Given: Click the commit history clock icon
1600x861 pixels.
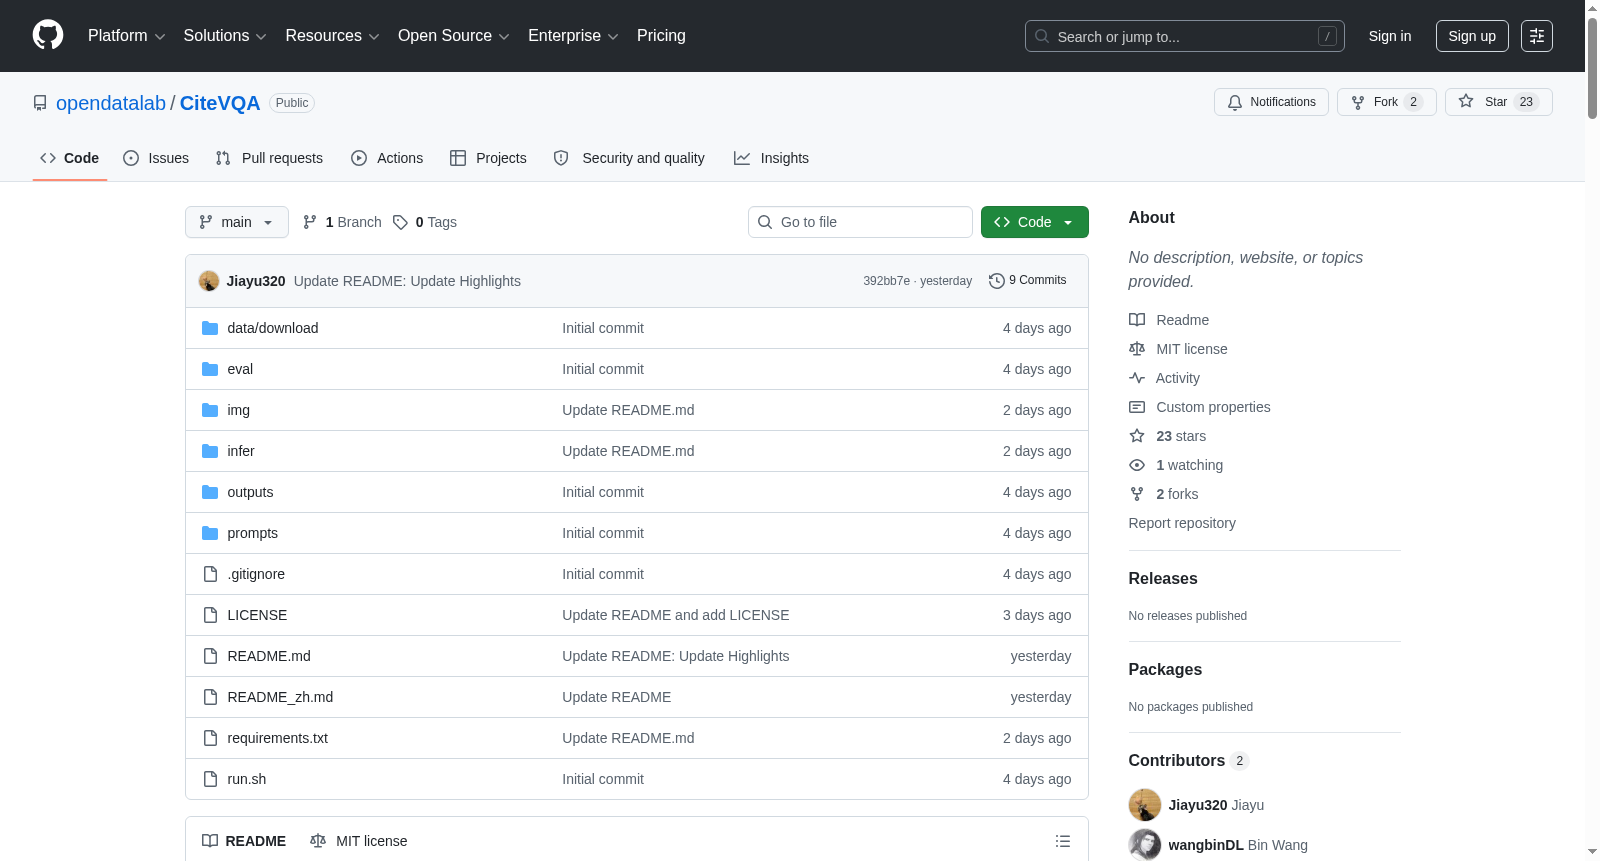Looking at the screenshot, I should coord(996,281).
